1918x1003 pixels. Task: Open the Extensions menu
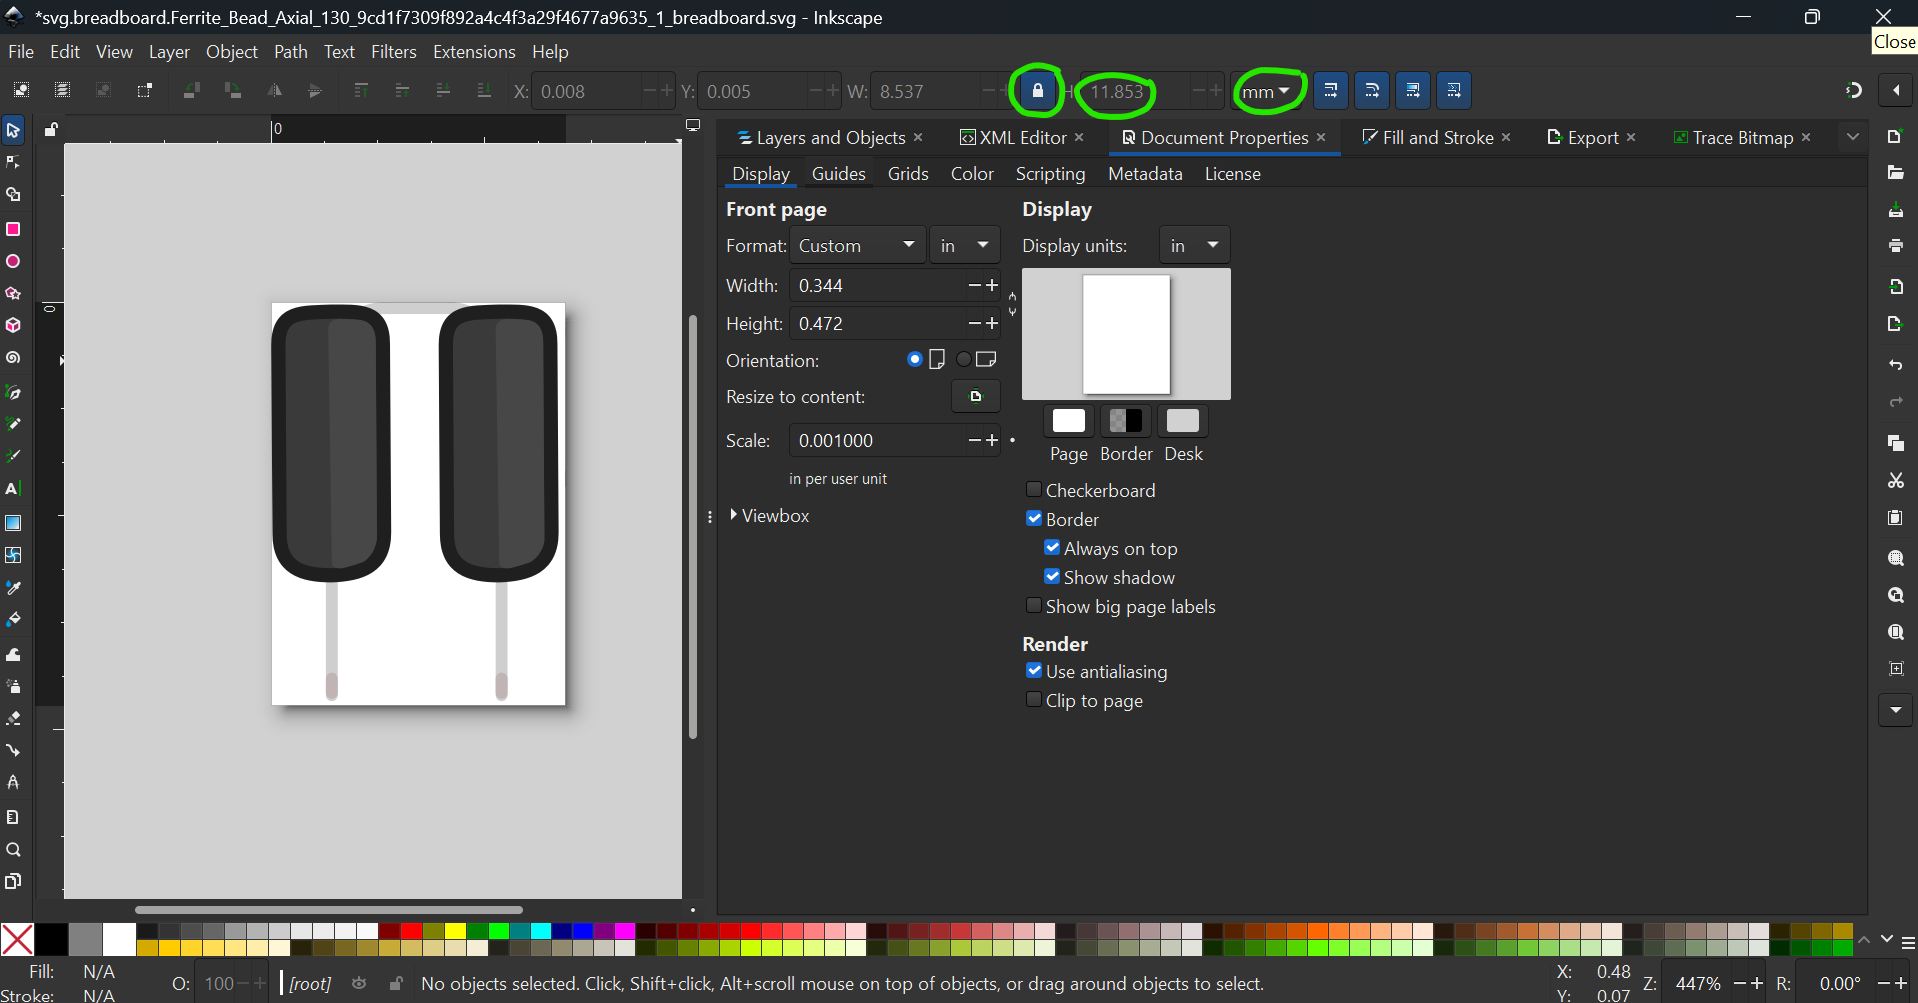pyautogui.click(x=474, y=52)
